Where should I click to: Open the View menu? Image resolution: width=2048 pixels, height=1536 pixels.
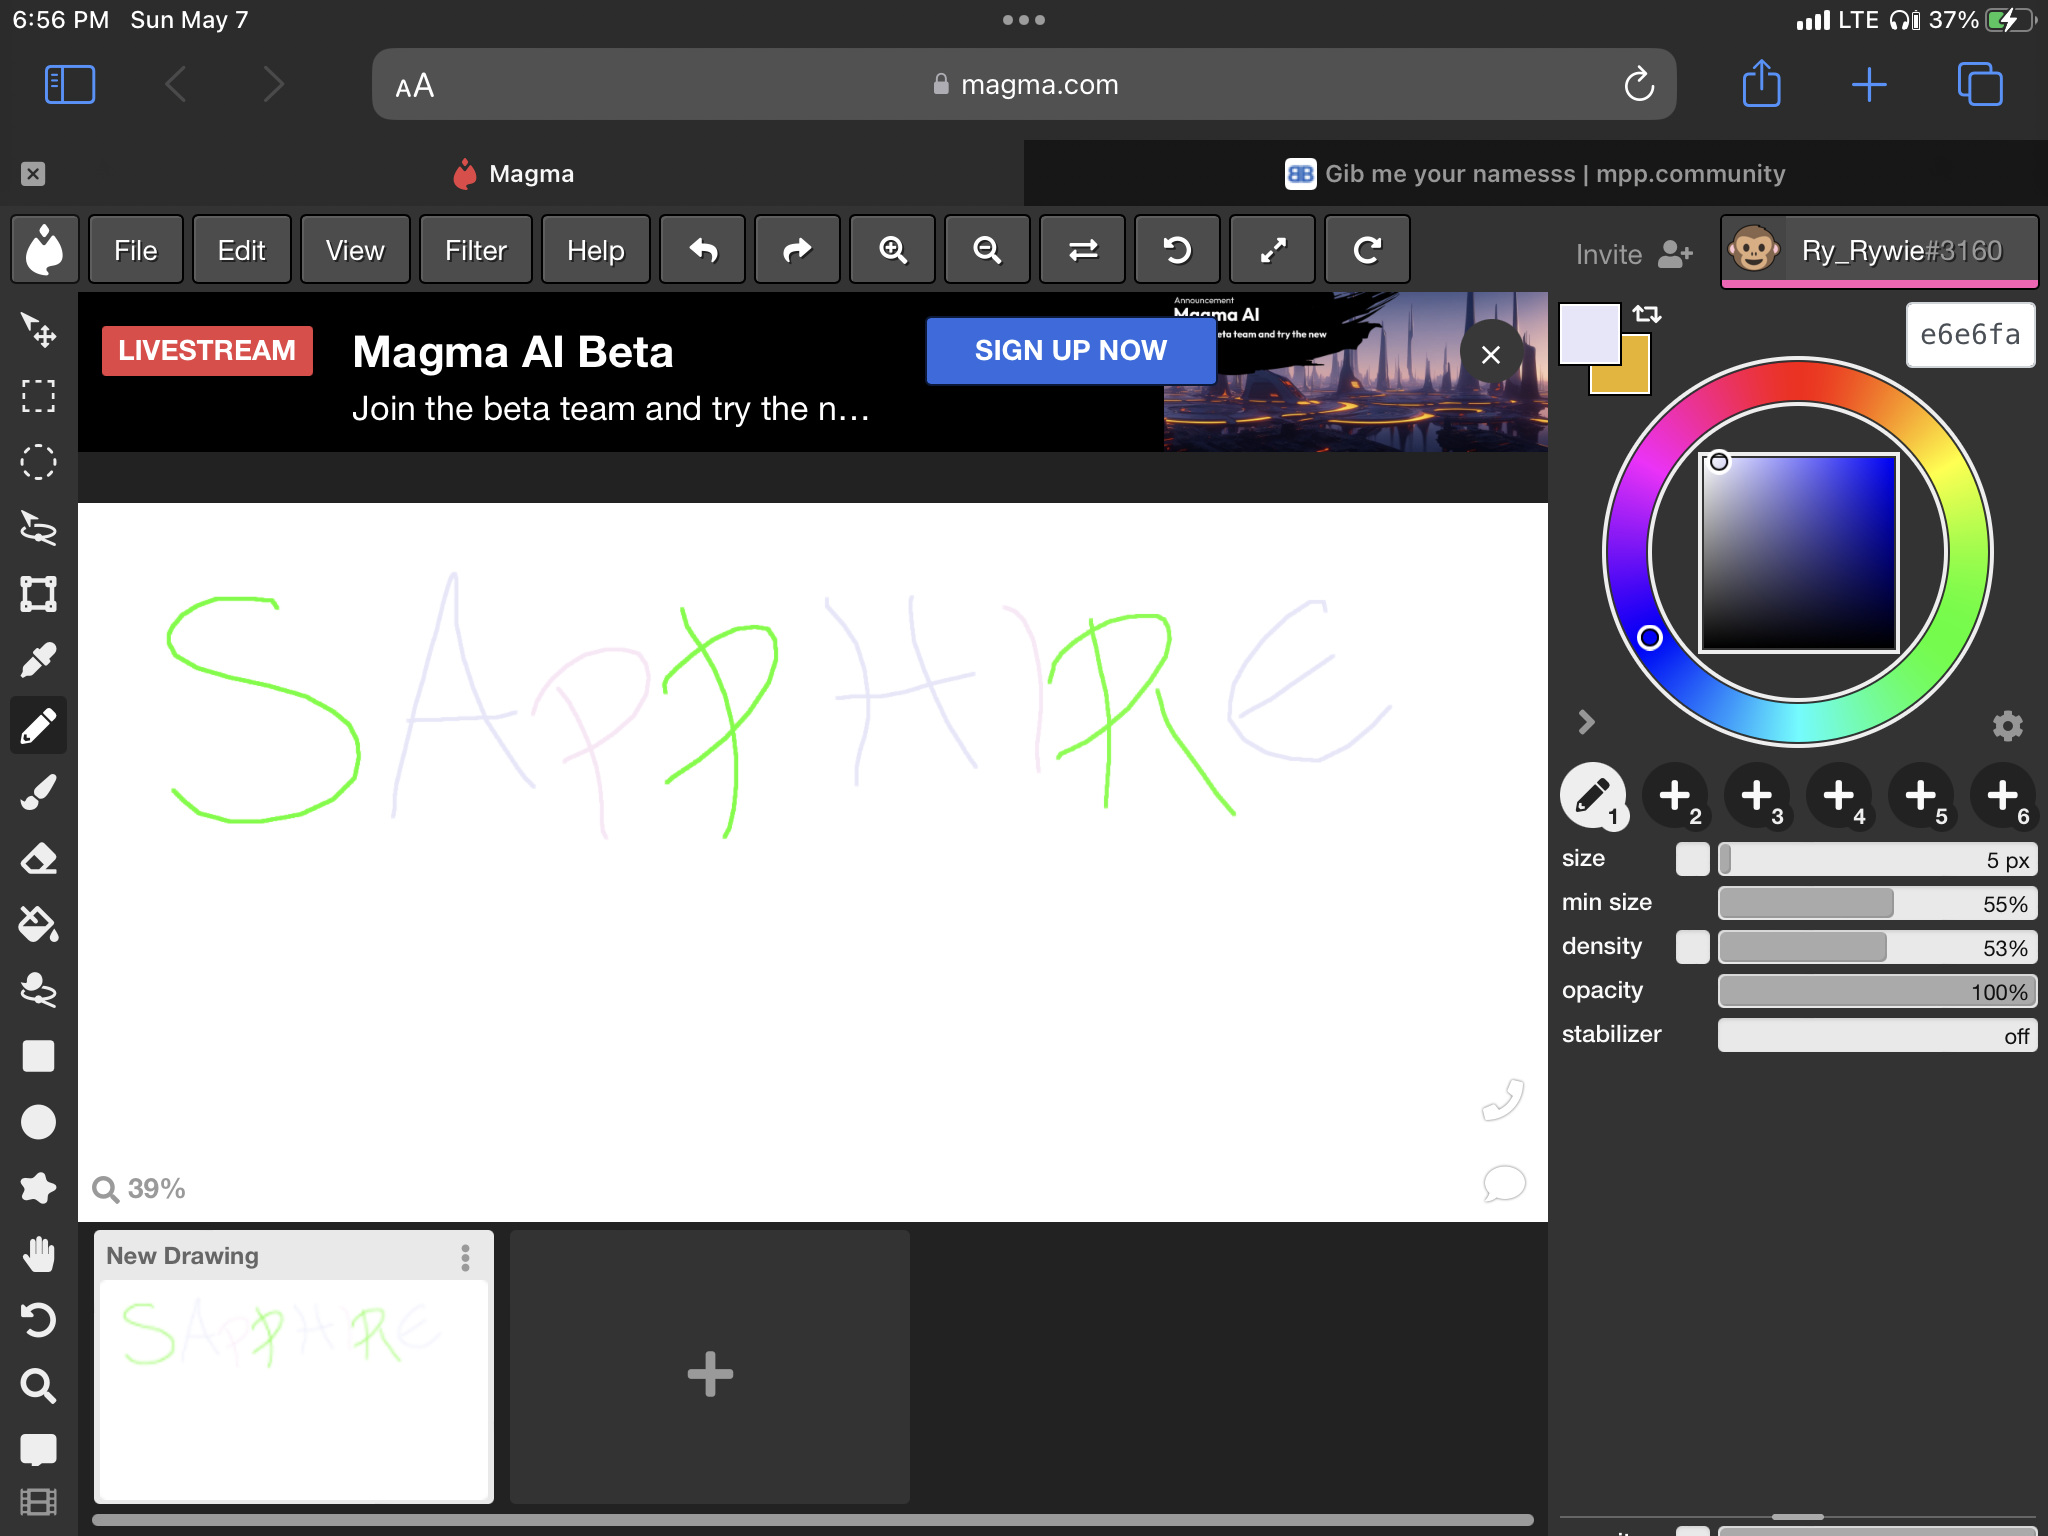coord(355,250)
